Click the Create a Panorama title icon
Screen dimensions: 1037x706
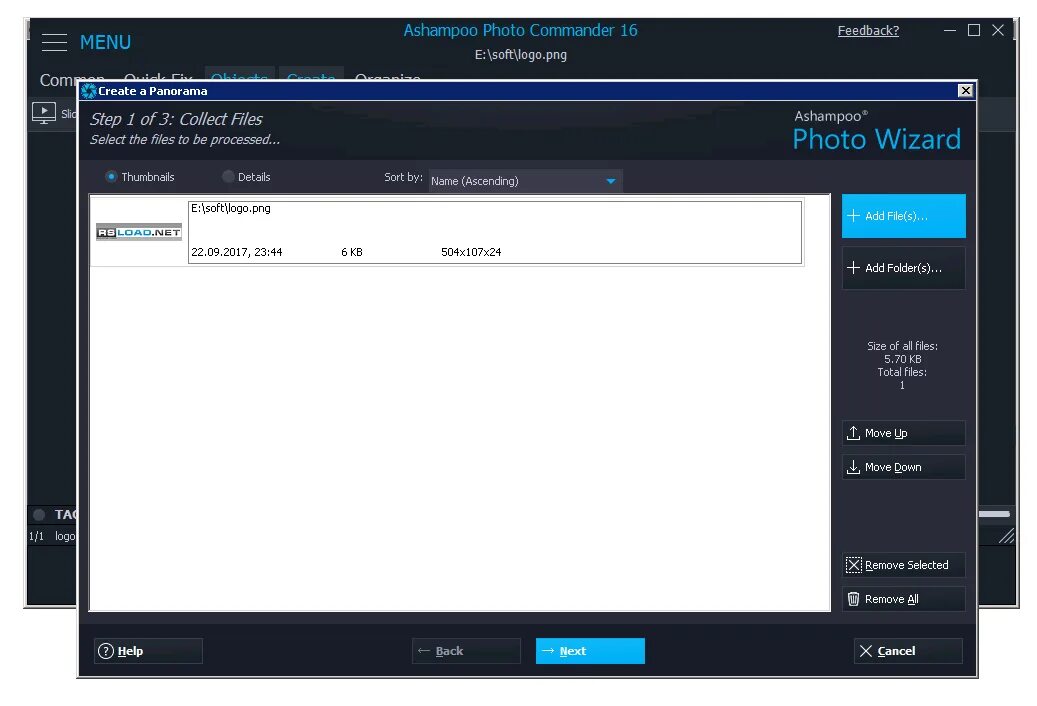[x=89, y=91]
